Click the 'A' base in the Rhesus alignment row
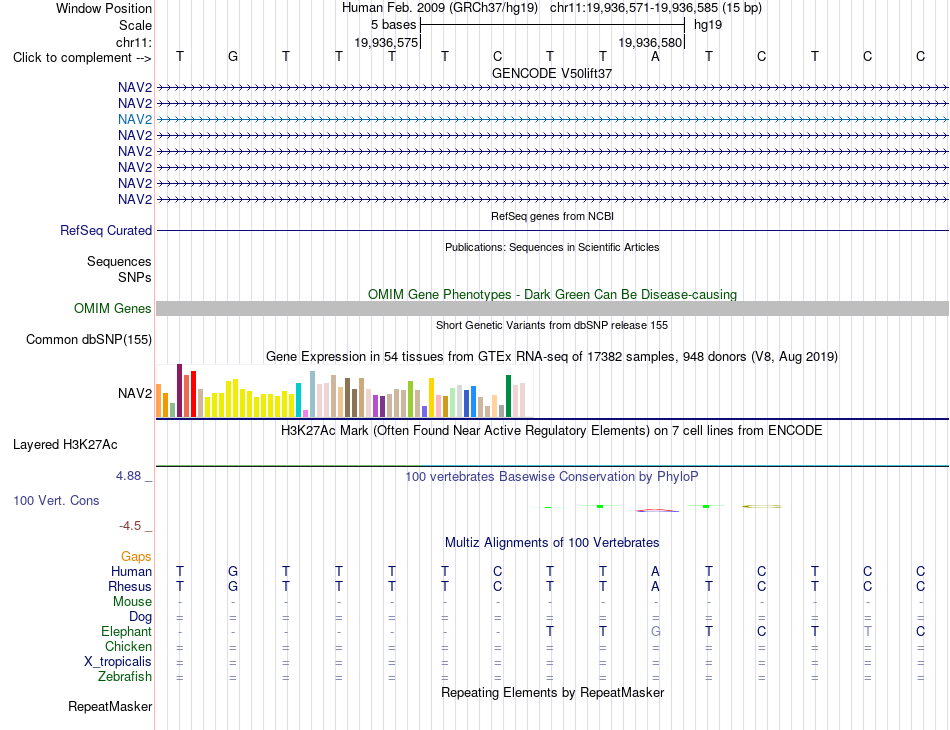This screenshot has height=730, width=950. tap(655, 586)
